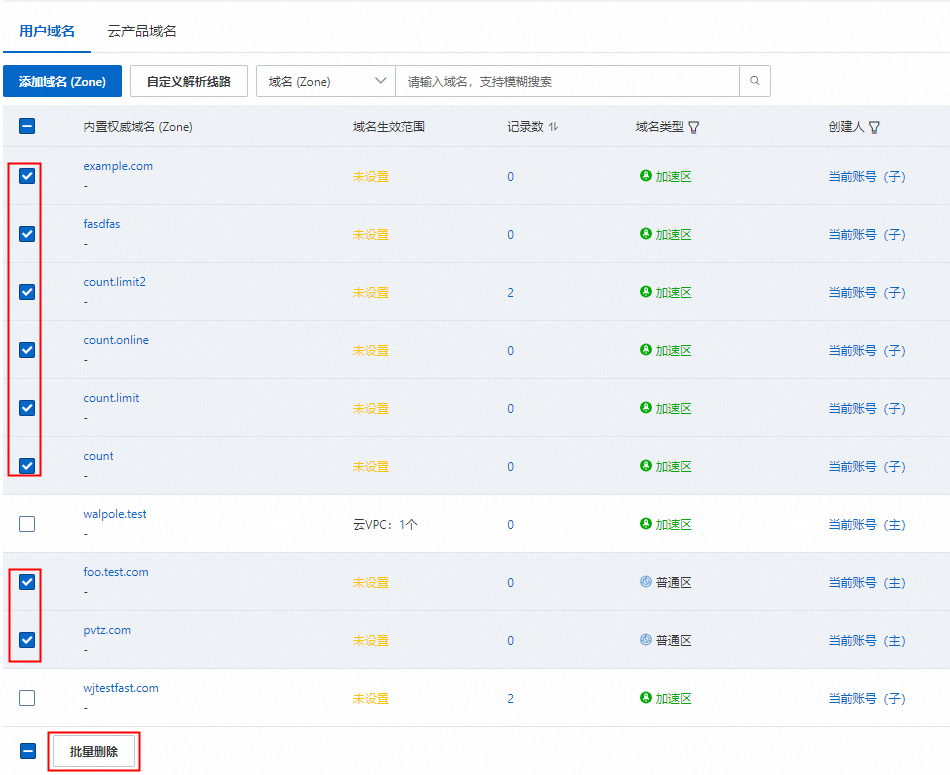Click accelerated zone icon in count.online row
Screen dimensions: 950x775
646,350
